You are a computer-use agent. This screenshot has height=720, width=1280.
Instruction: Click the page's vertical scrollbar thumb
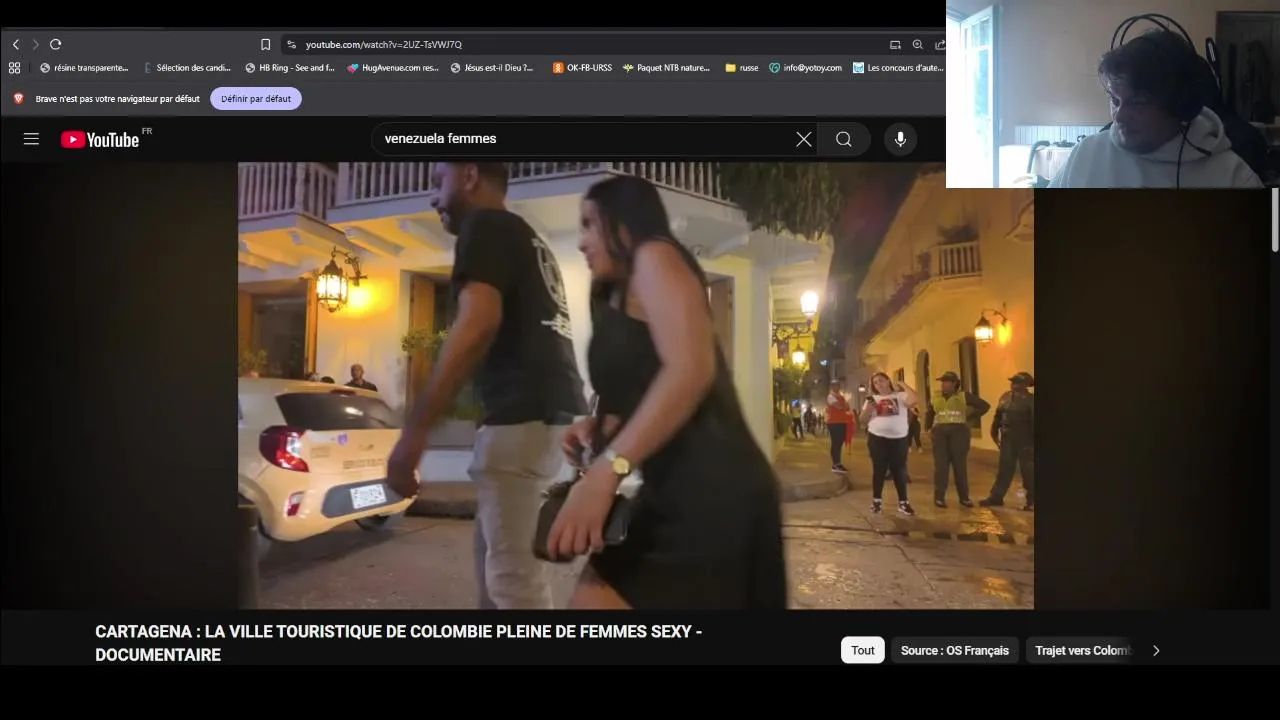coord(1275,219)
